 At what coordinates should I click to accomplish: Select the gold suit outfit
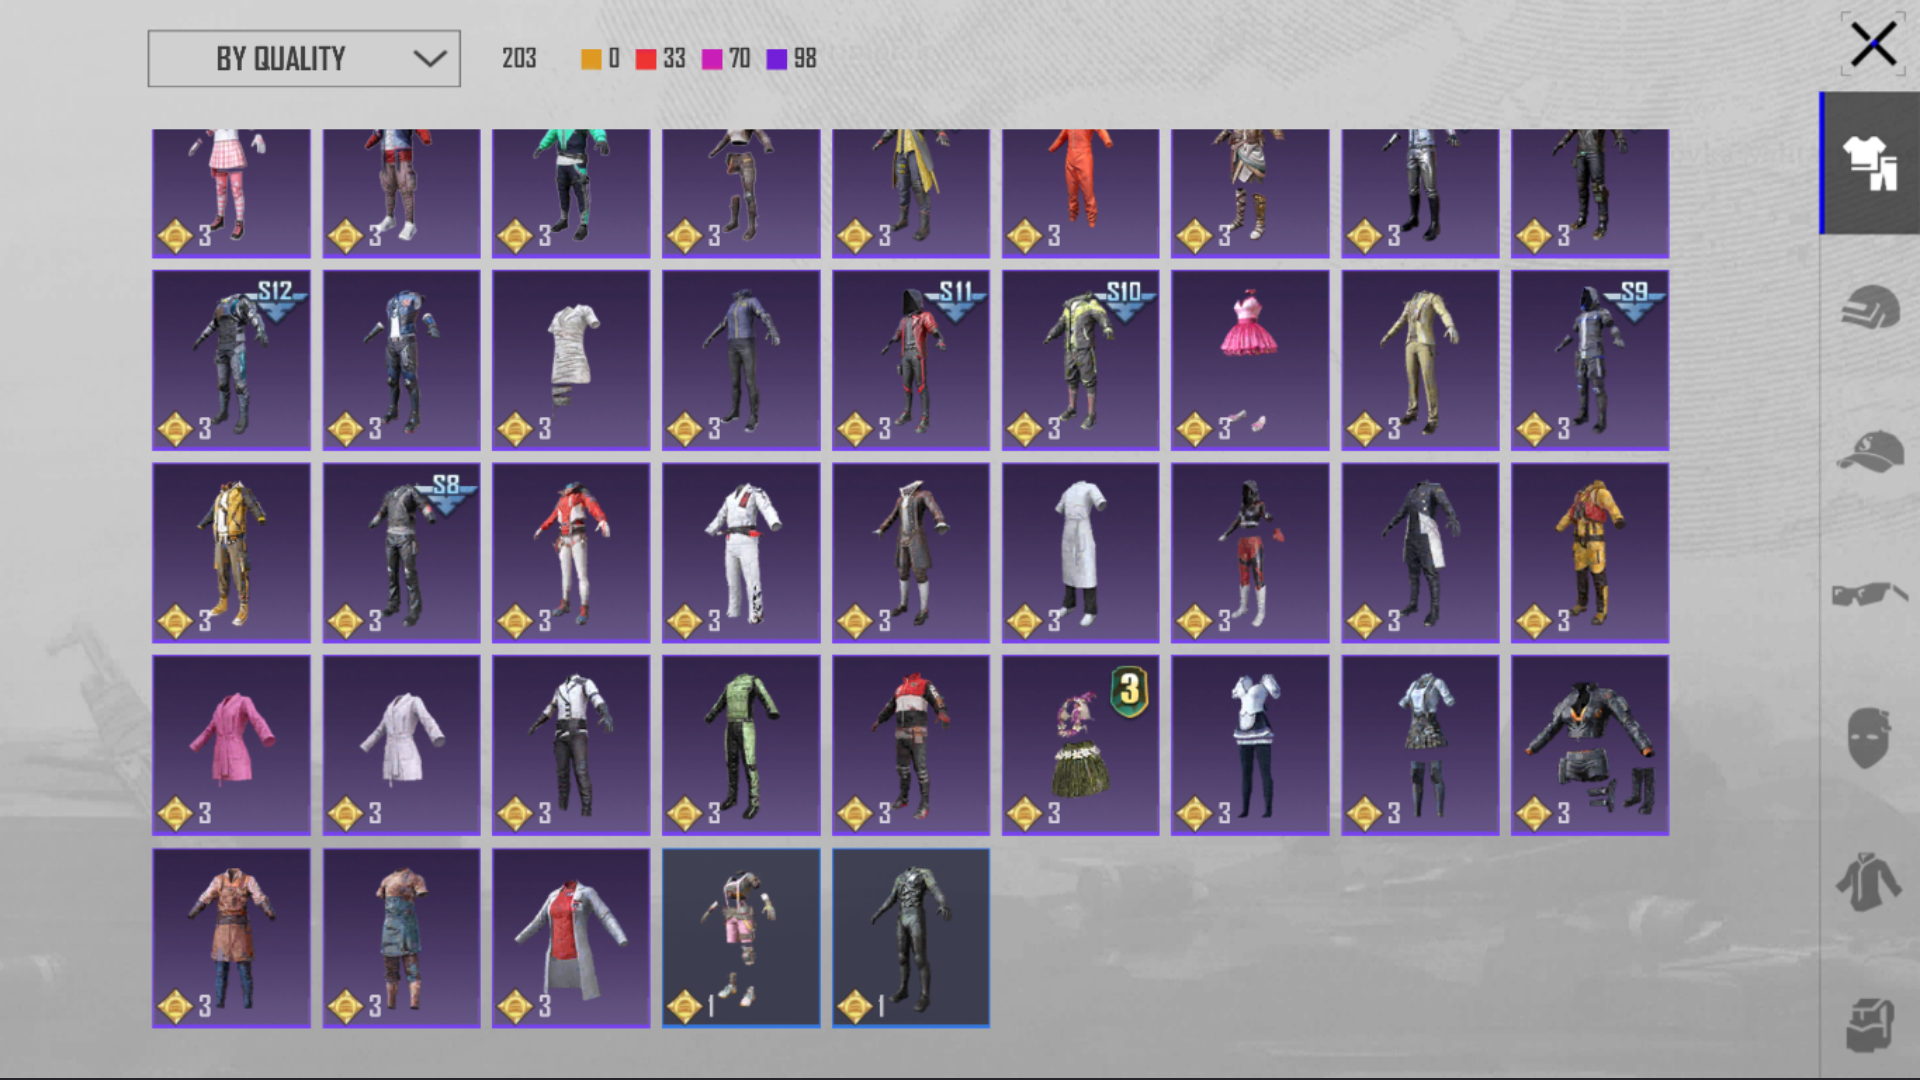(1420, 360)
